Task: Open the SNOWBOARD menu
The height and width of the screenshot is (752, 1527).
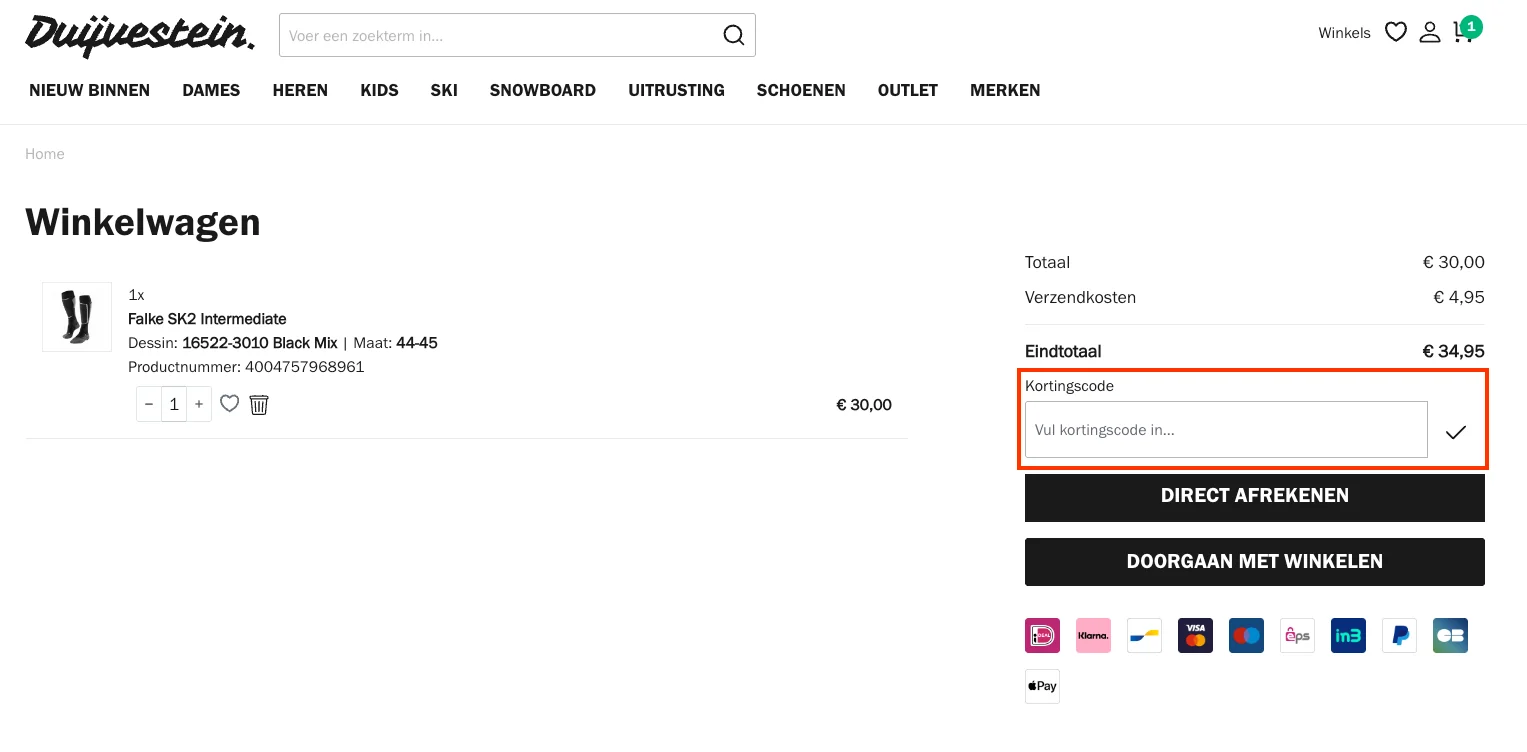Action: click(542, 90)
